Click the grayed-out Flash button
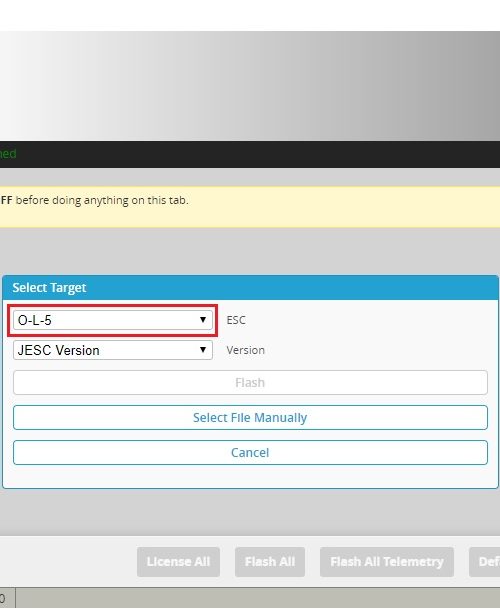 point(250,383)
